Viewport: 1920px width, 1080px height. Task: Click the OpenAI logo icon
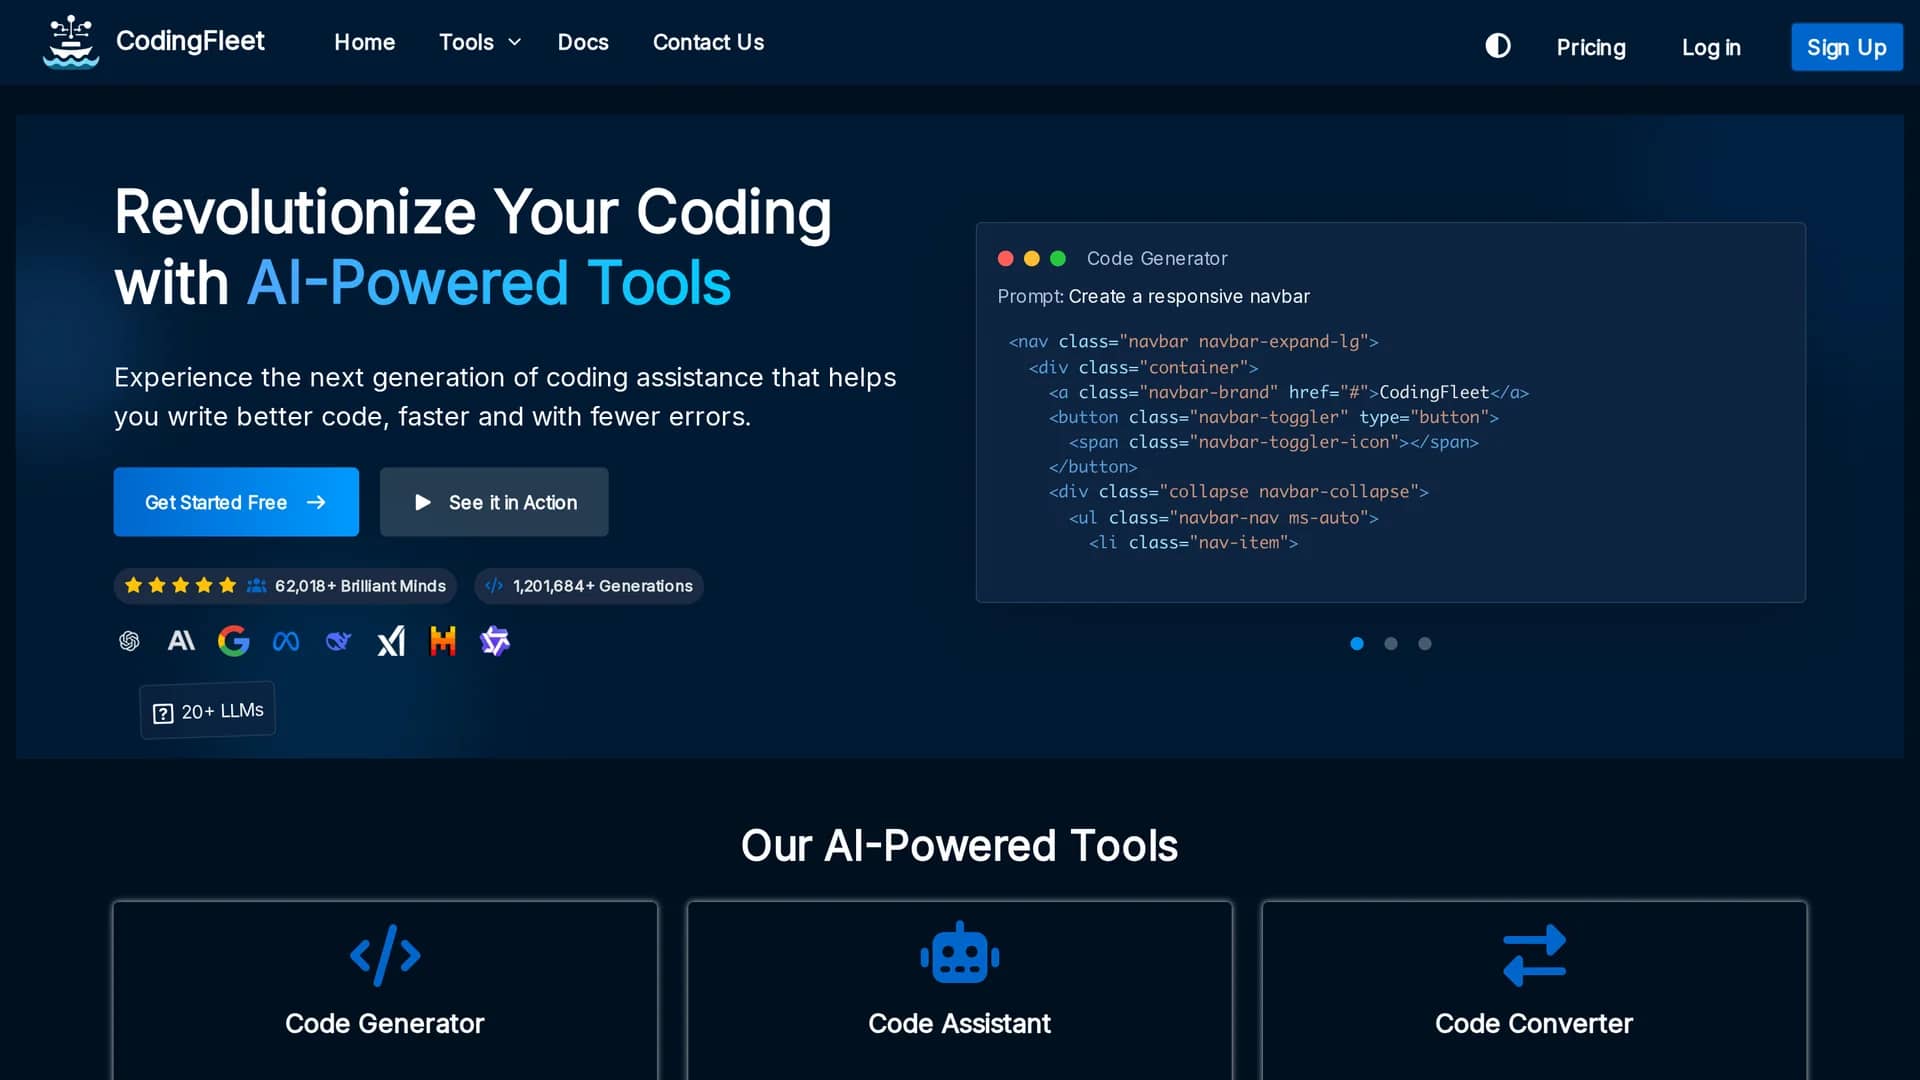129,641
